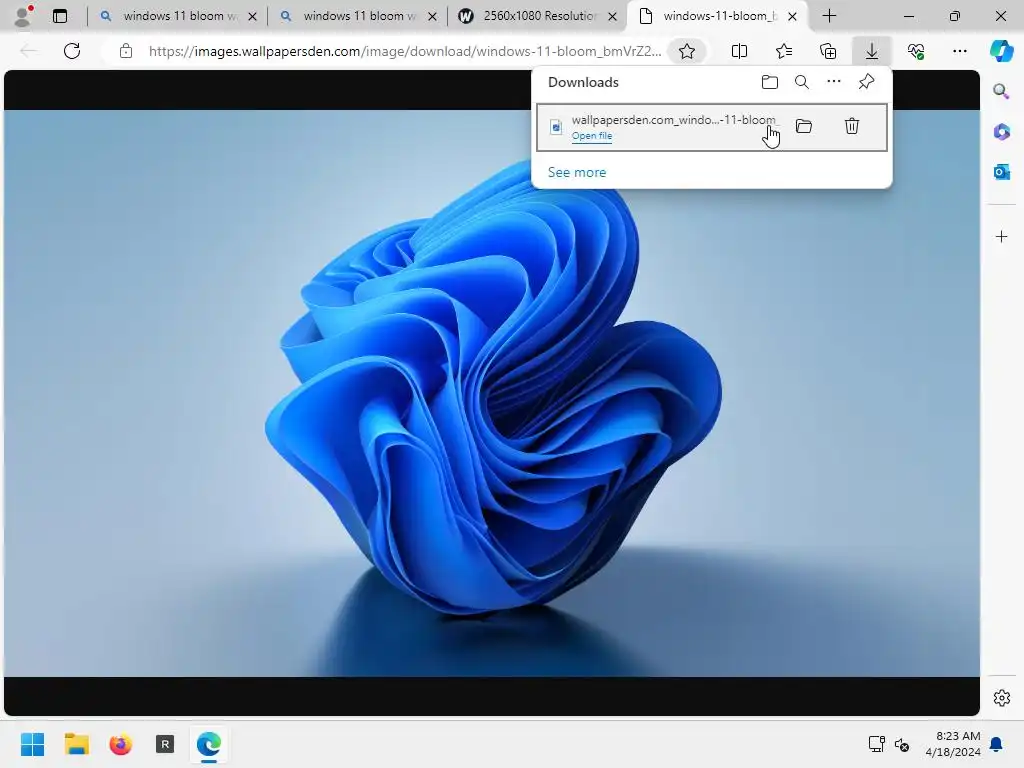Launch Copilot from the sidebar top
This screenshot has width=1024, height=768.
pyautogui.click(x=1001, y=51)
